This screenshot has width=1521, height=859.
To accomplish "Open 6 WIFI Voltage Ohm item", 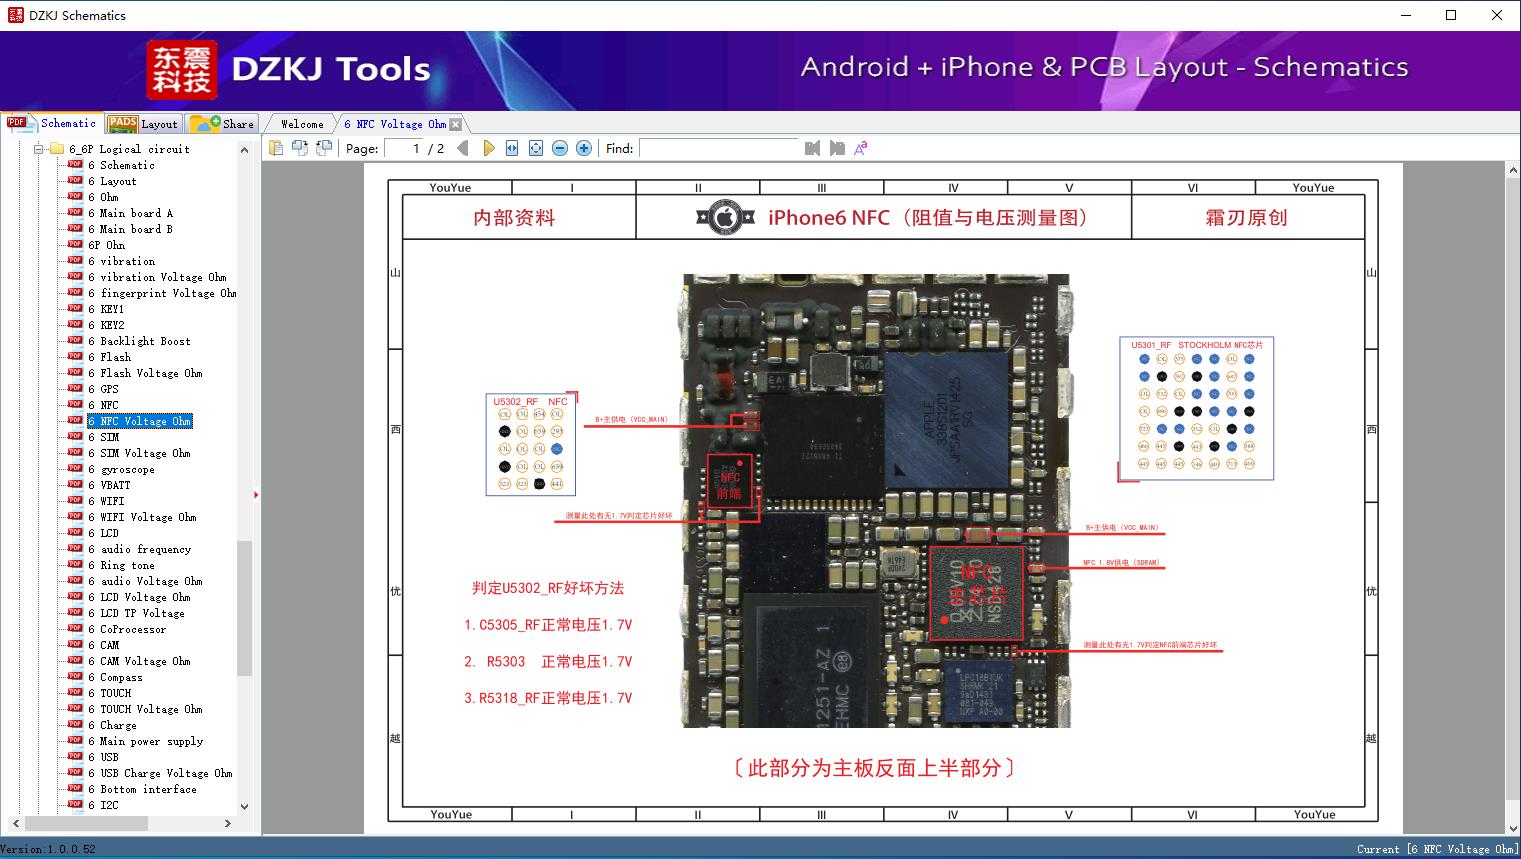I will tap(142, 517).
